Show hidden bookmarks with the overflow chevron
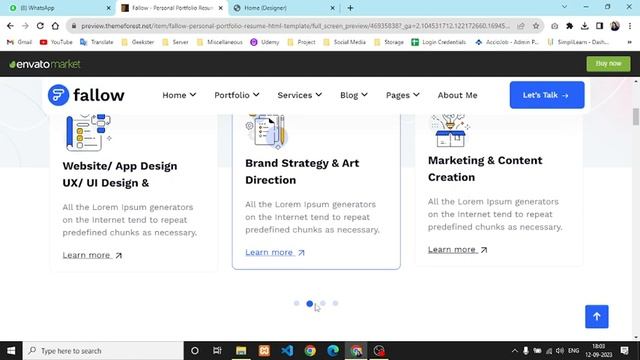This screenshot has height=360, width=640. click(629, 42)
